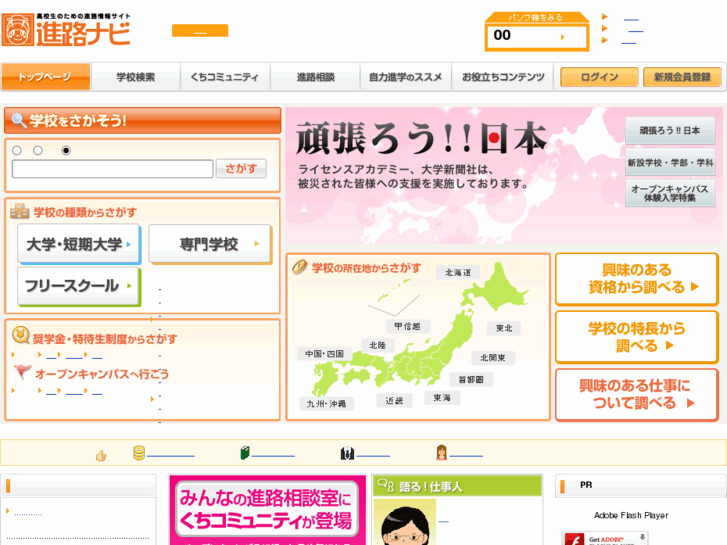Select 甲信越 region label on the map
The width and height of the screenshot is (727, 545).
(x=408, y=326)
